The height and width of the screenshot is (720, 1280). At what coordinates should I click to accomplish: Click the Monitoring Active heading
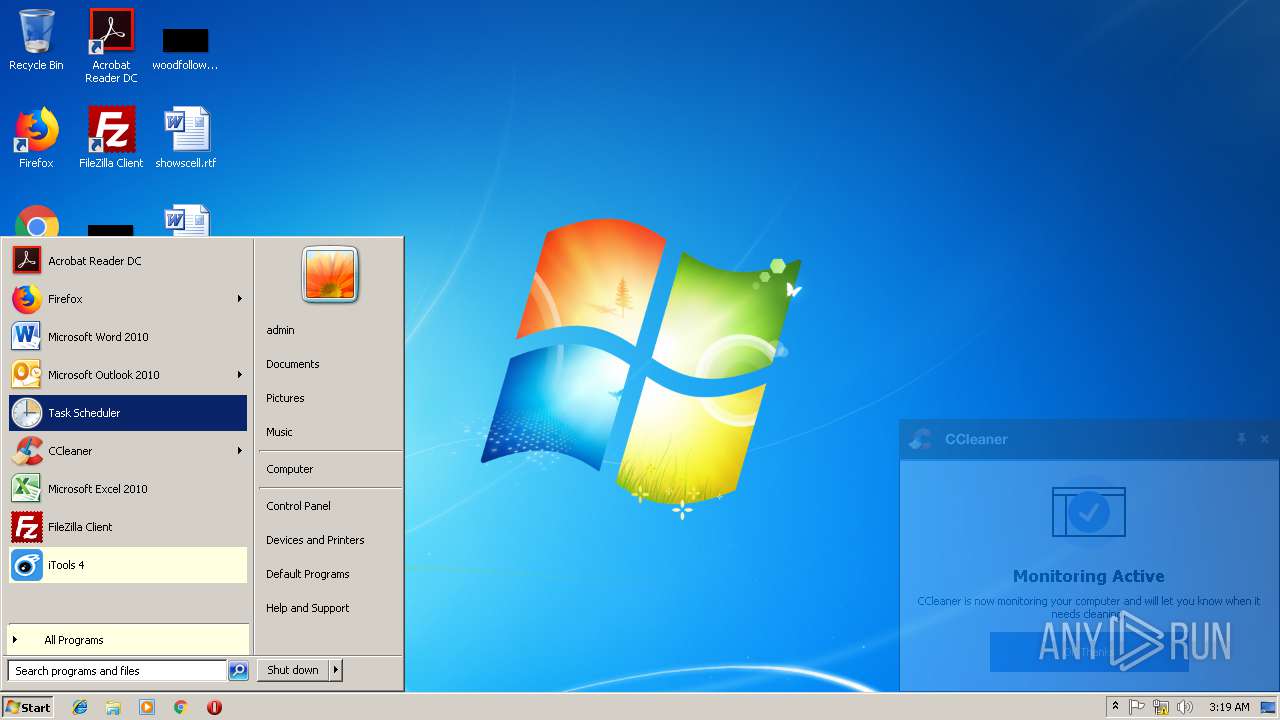pos(1089,576)
